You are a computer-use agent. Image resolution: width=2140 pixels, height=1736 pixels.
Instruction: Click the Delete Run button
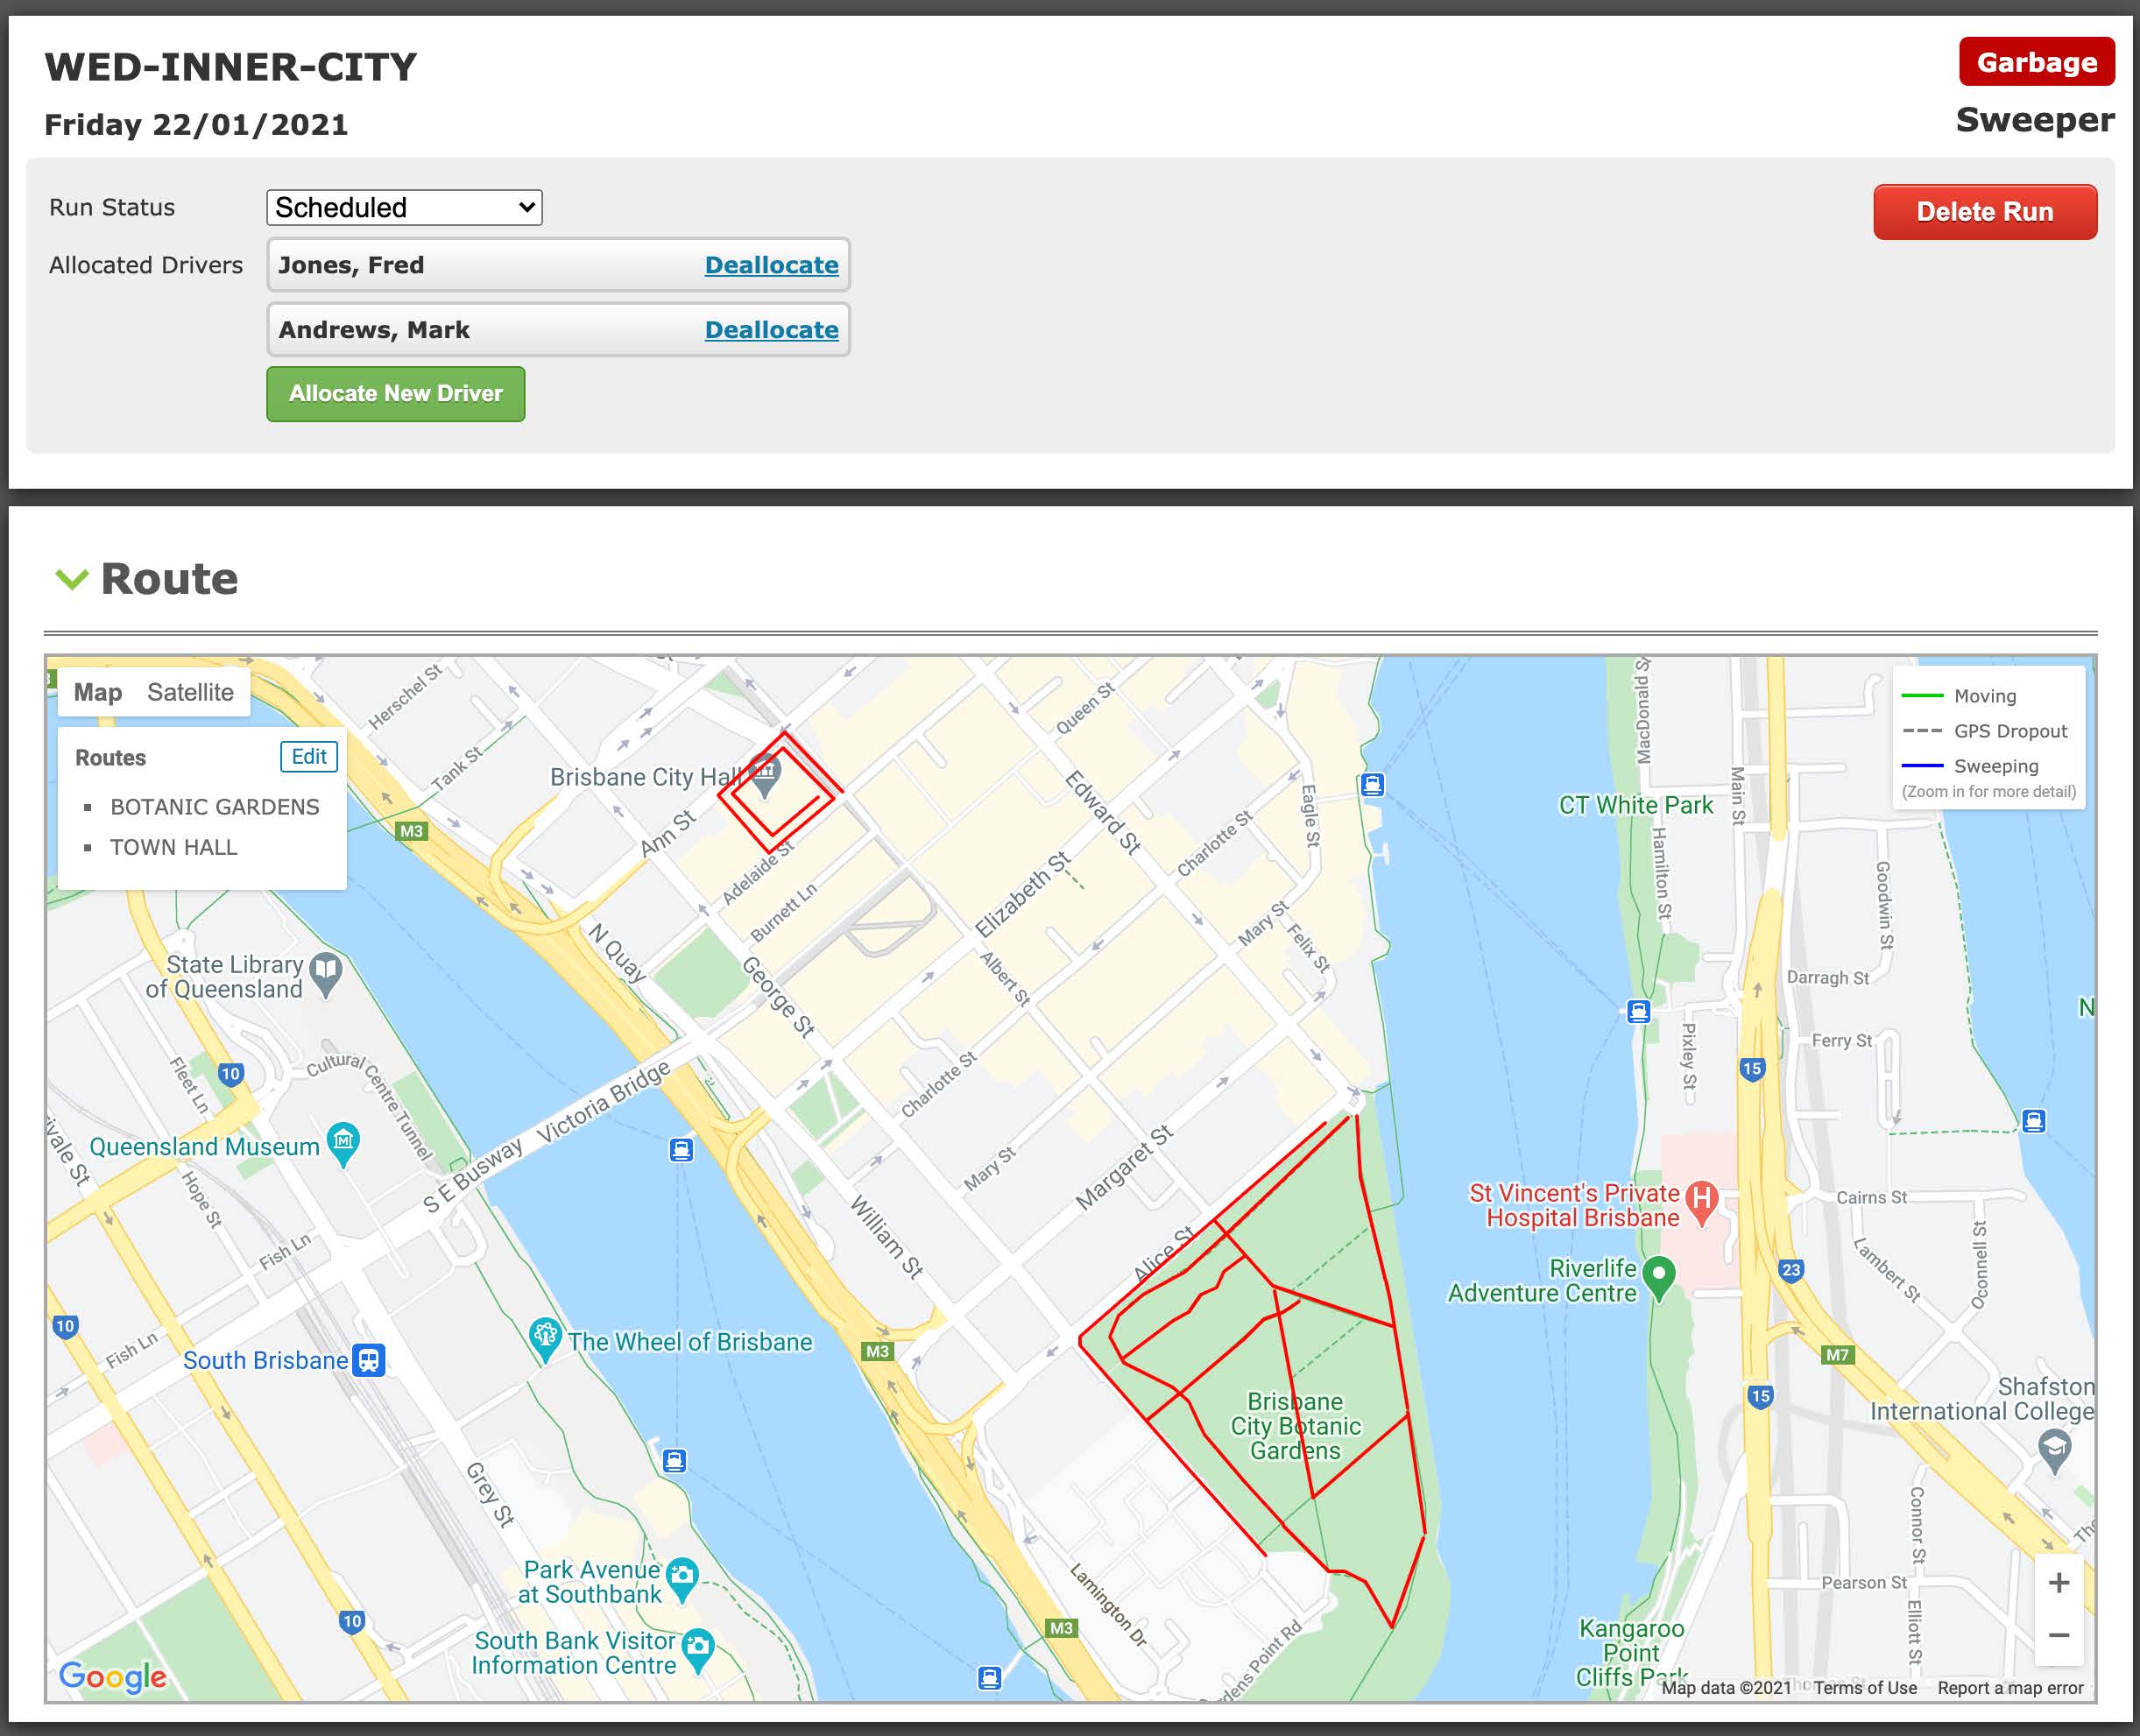(x=1985, y=212)
